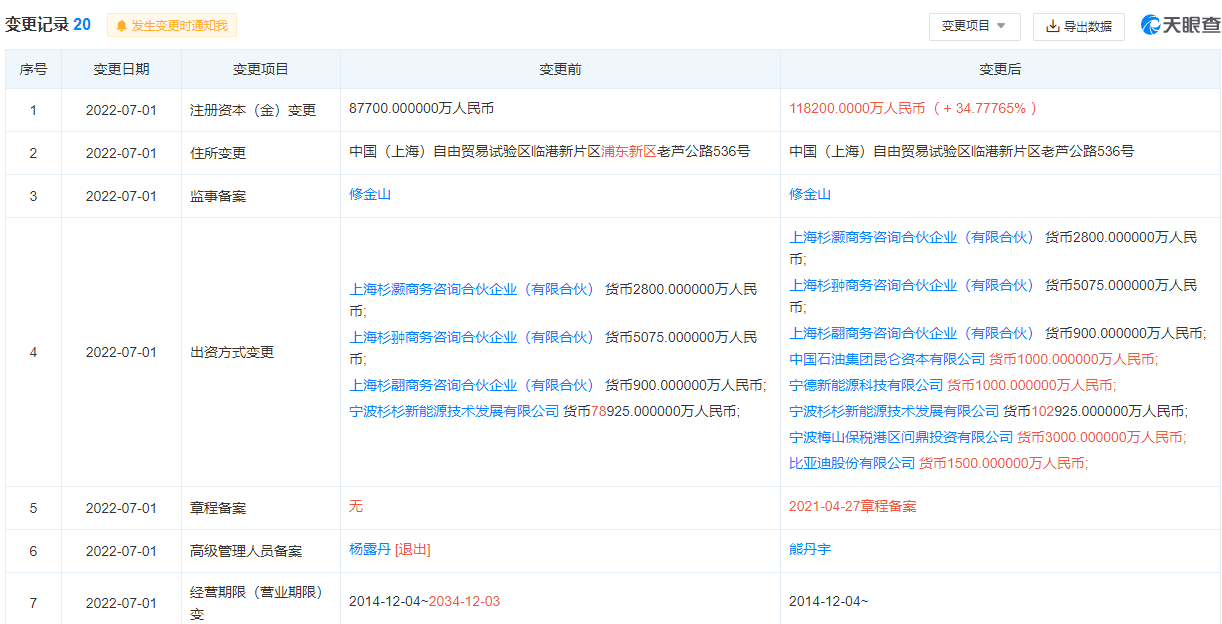The image size is (1222, 624).
Task: Click the 导出数据 export button
Action: pos(1078,26)
